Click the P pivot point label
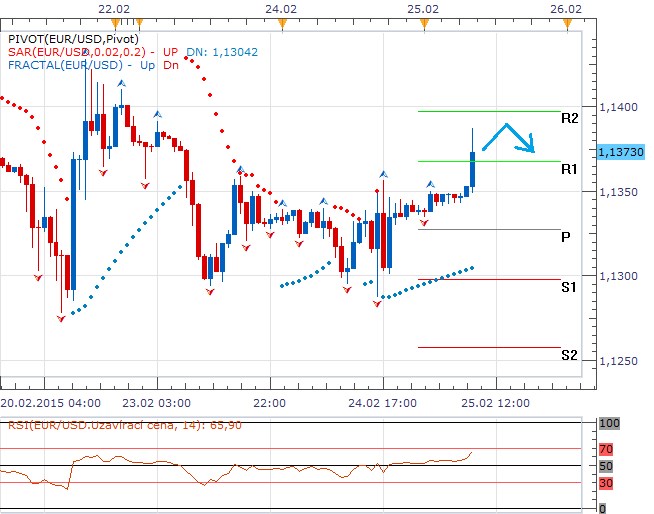 pyautogui.click(x=566, y=237)
